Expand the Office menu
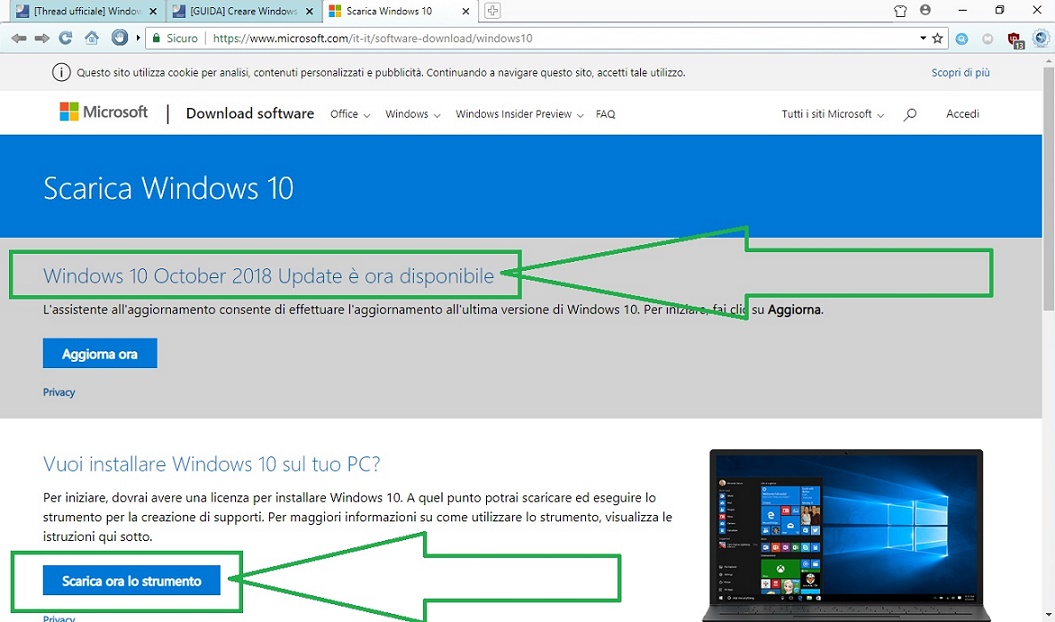Image resolution: width=1055 pixels, height=622 pixels. click(350, 114)
